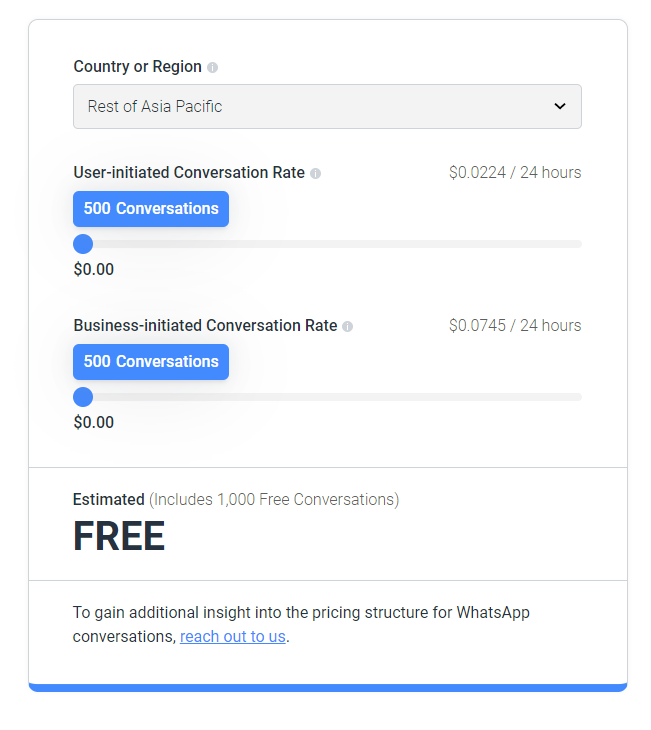Click the Estimated heading text
Viewport: 651px width, 730px height.
point(109,500)
